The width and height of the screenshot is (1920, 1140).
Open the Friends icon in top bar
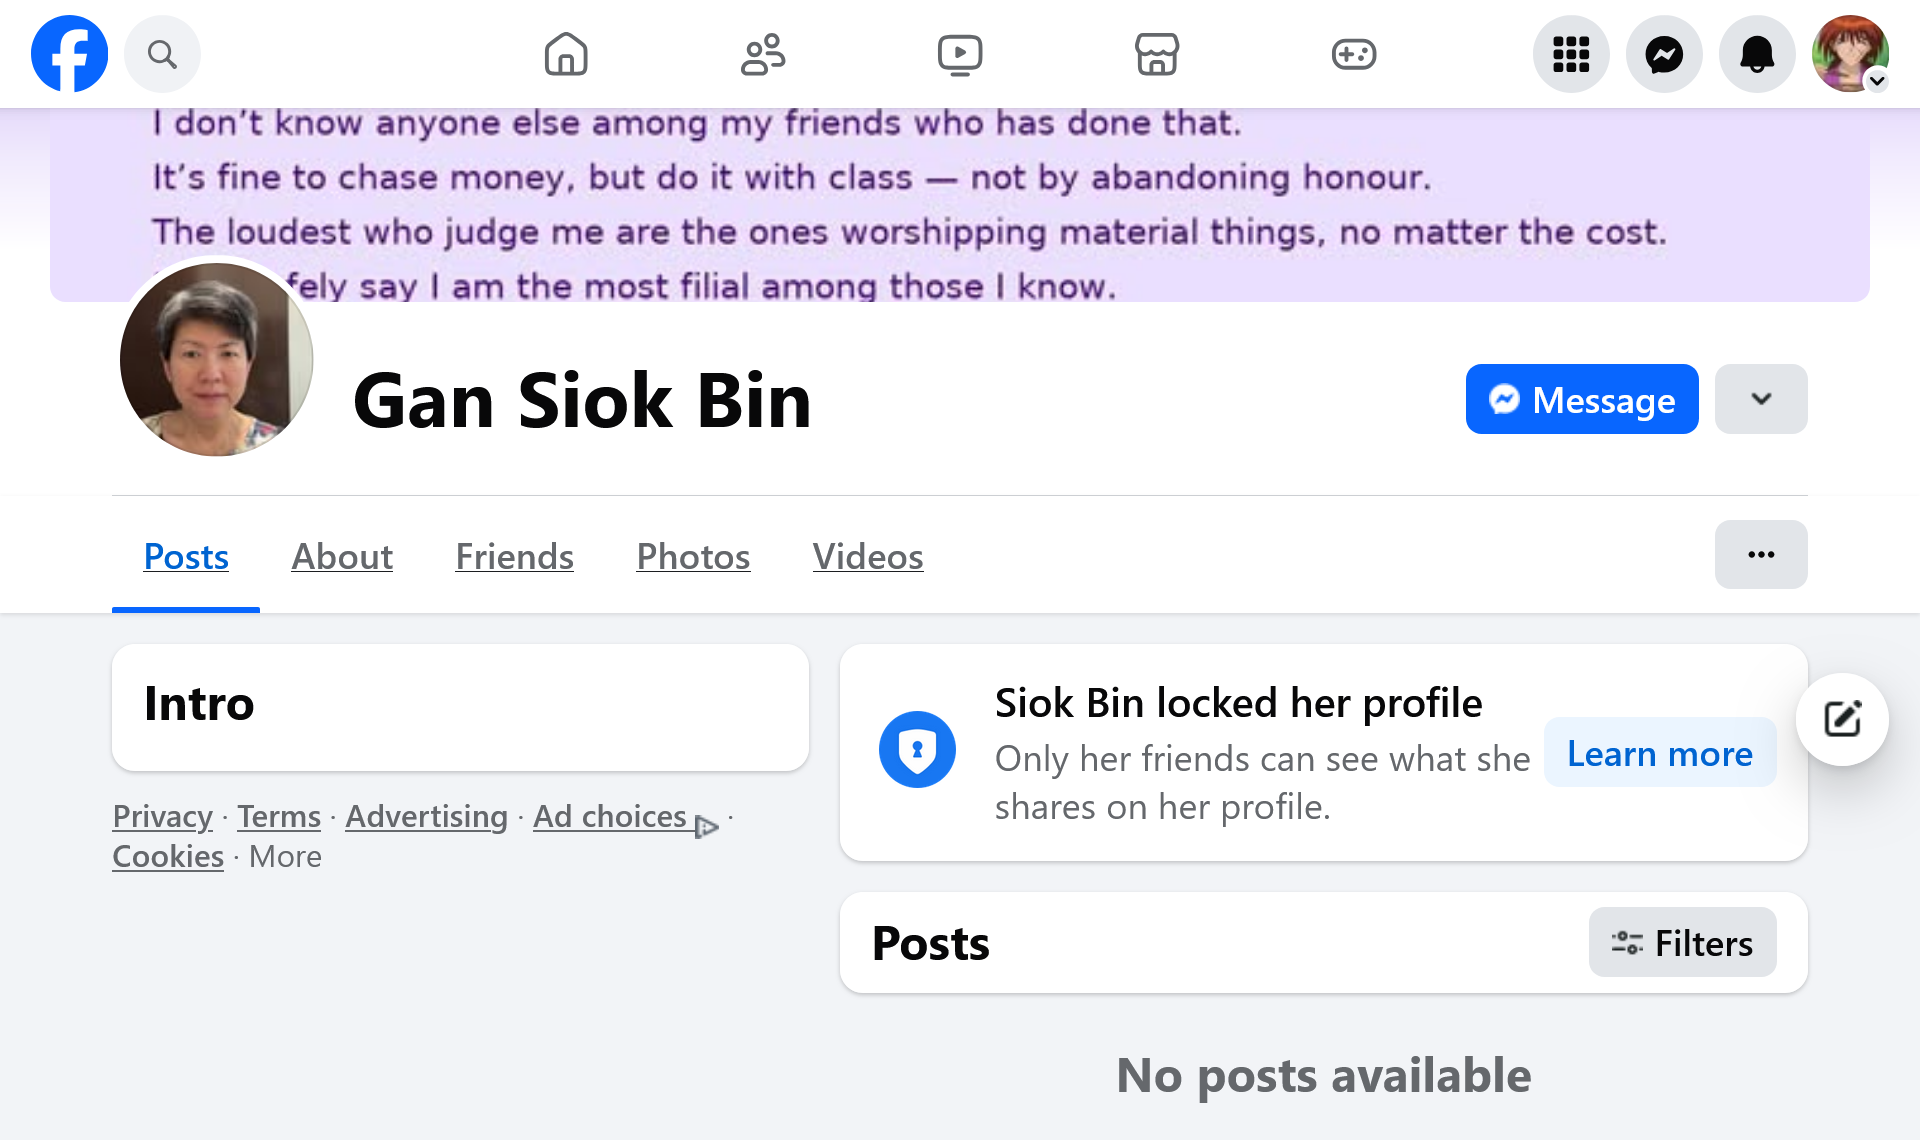pyautogui.click(x=763, y=54)
